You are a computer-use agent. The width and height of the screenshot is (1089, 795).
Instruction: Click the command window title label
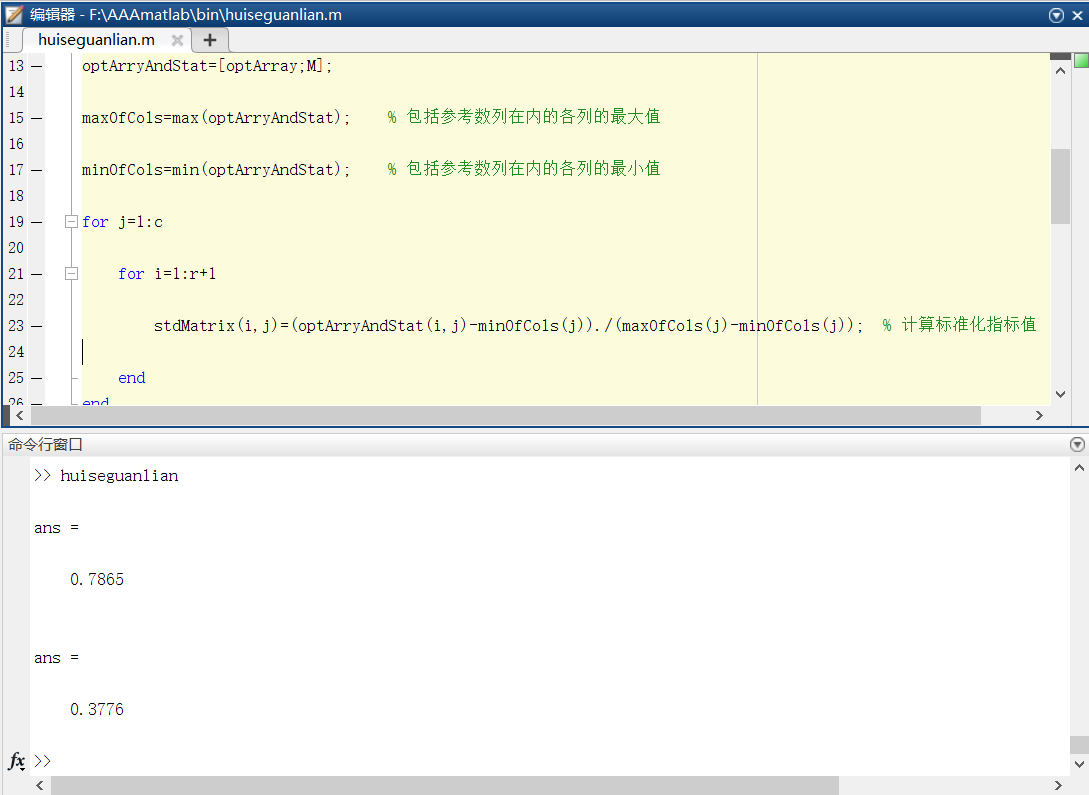point(46,445)
